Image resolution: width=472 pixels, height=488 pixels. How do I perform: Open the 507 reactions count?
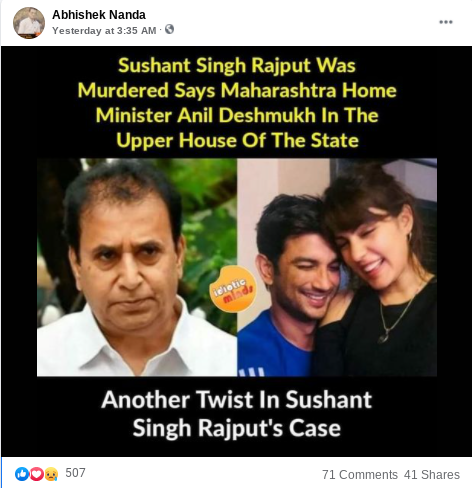(x=75, y=473)
